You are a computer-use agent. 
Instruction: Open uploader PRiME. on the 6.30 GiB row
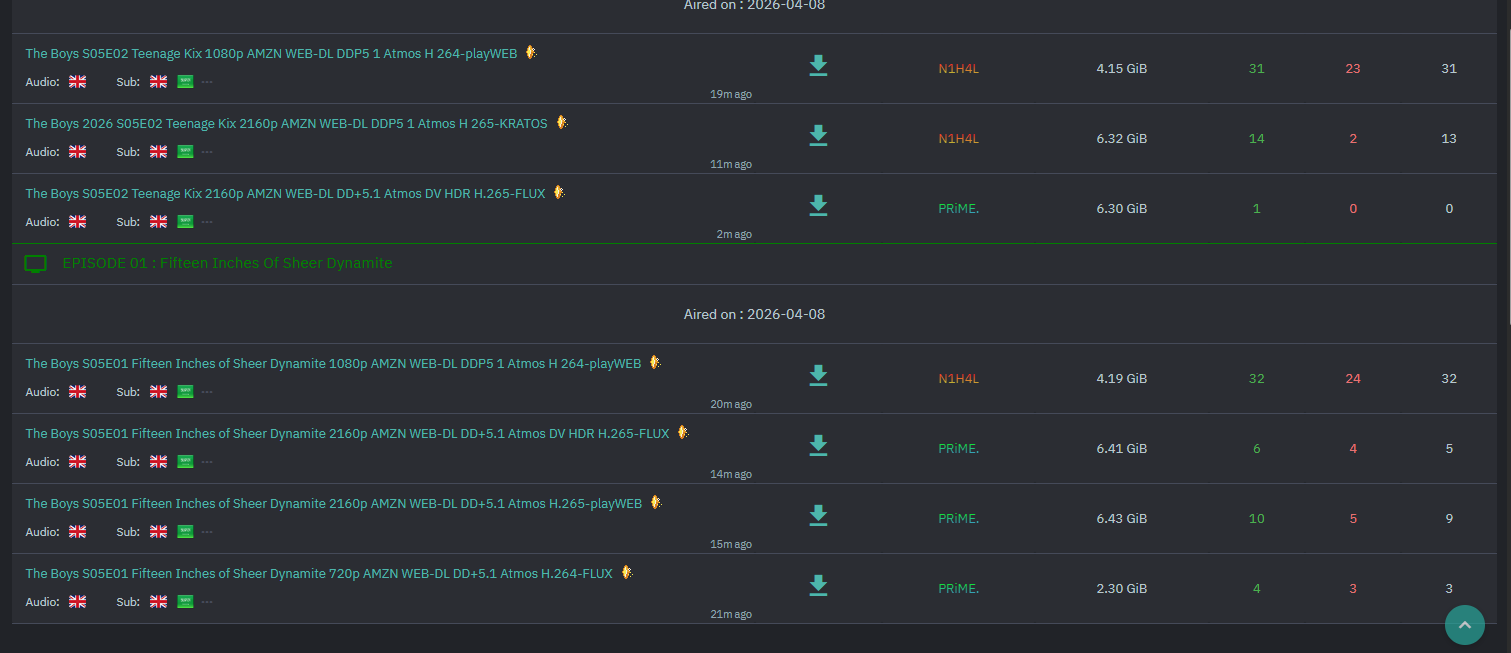pos(958,209)
